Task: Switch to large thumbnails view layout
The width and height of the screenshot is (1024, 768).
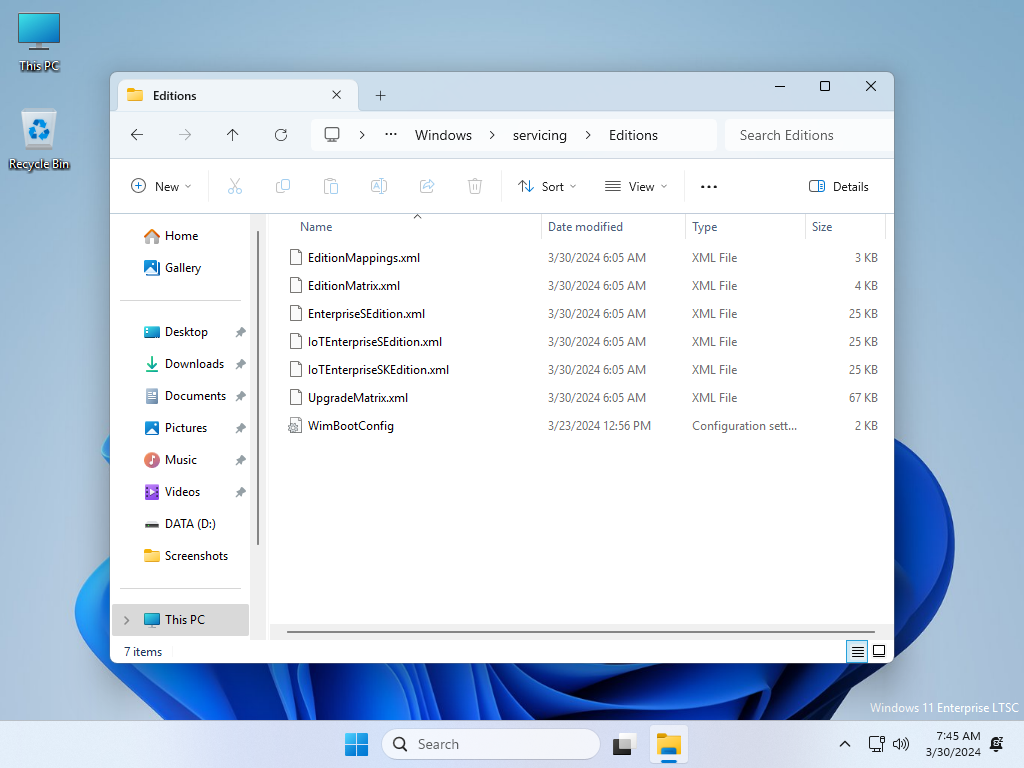Action: pyautogui.click(x=879, y=651)
